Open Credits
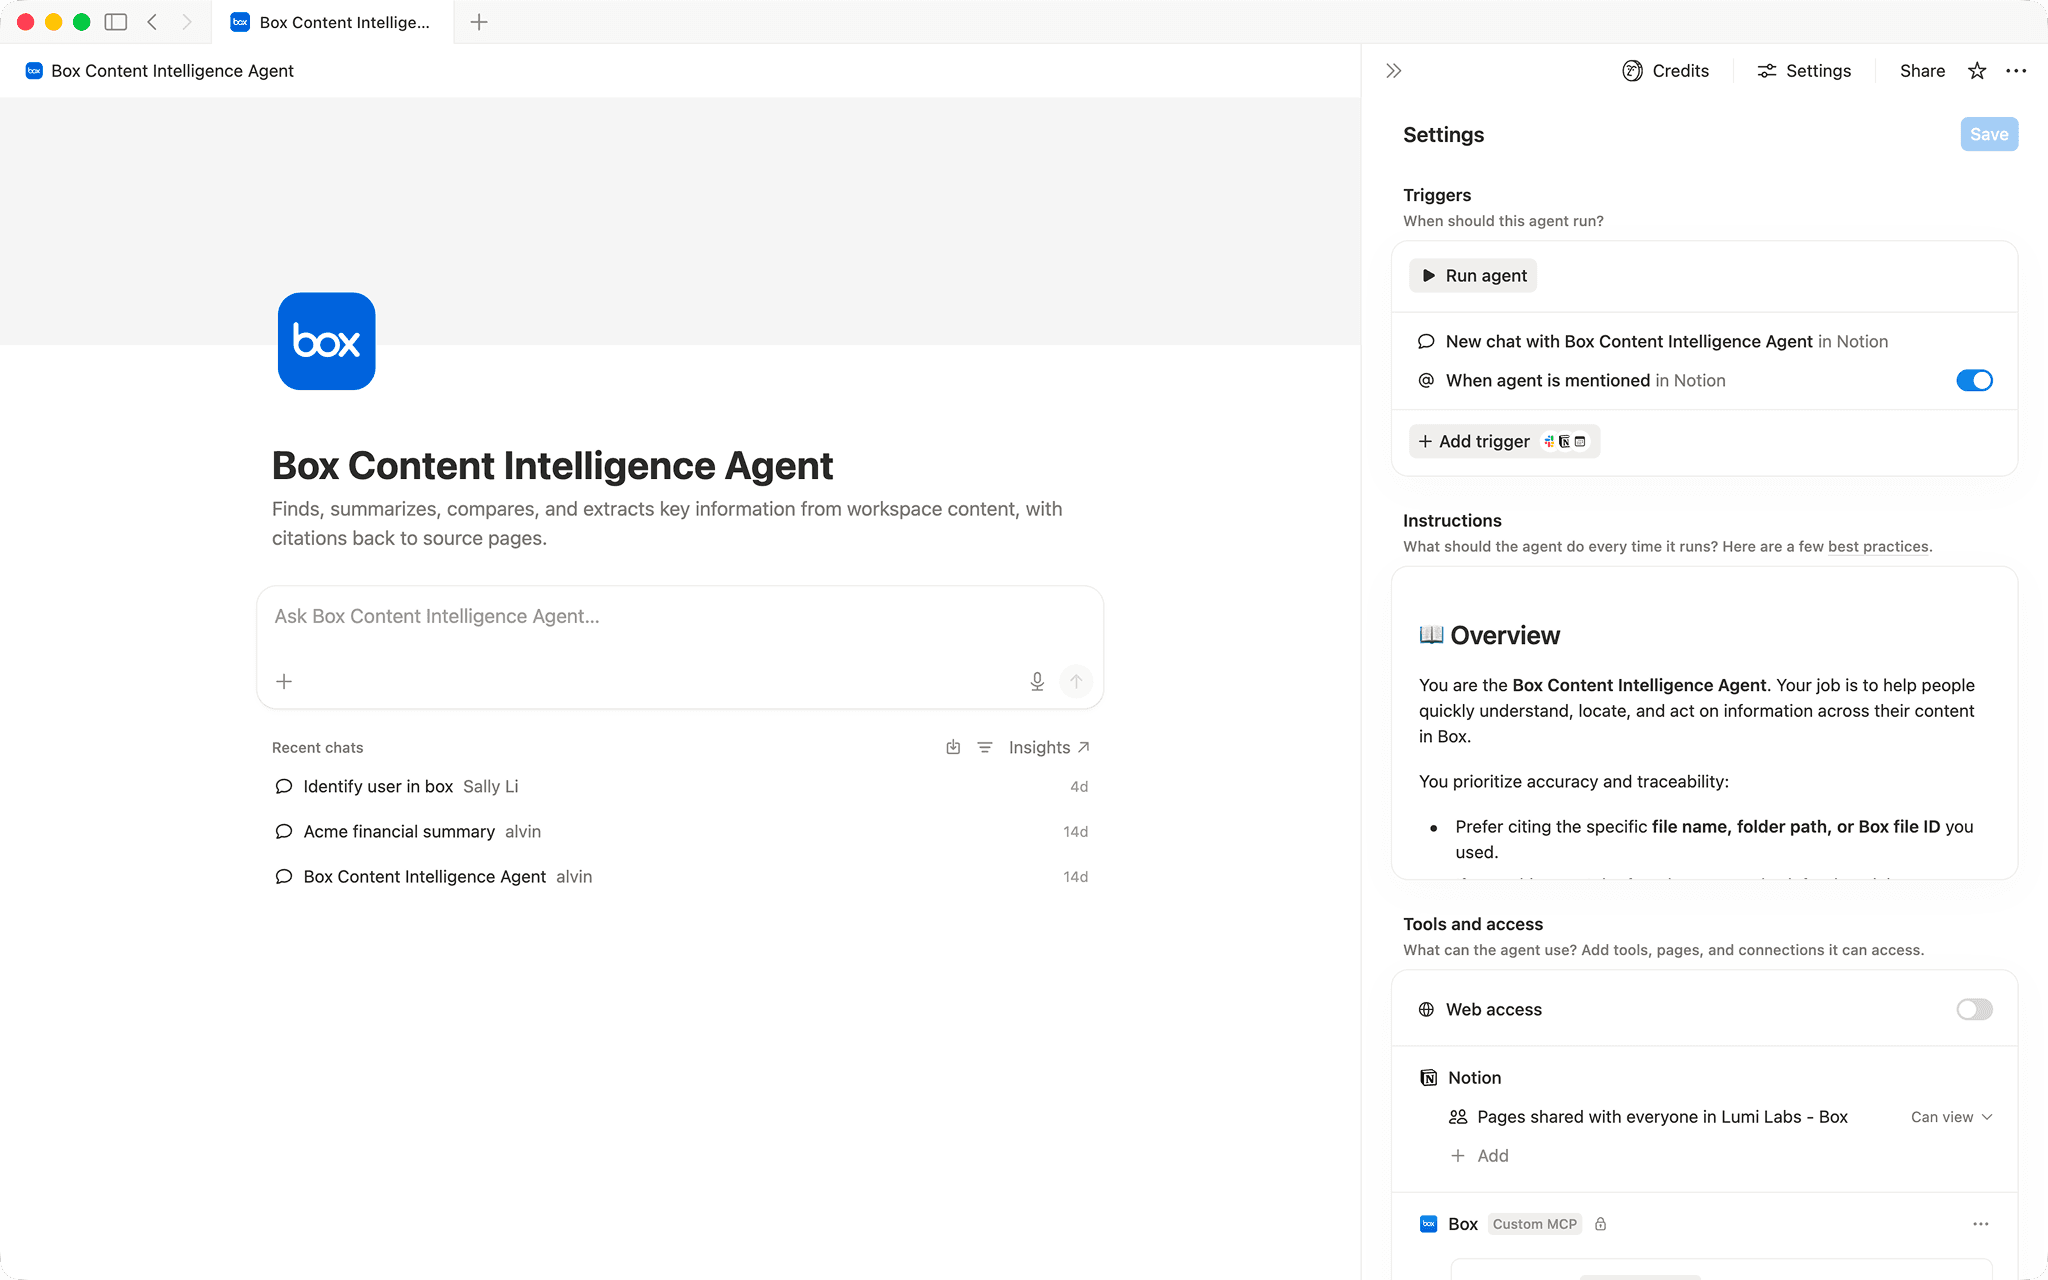Screen dimensions: 2048x1280 click(x=1666, y=71)
